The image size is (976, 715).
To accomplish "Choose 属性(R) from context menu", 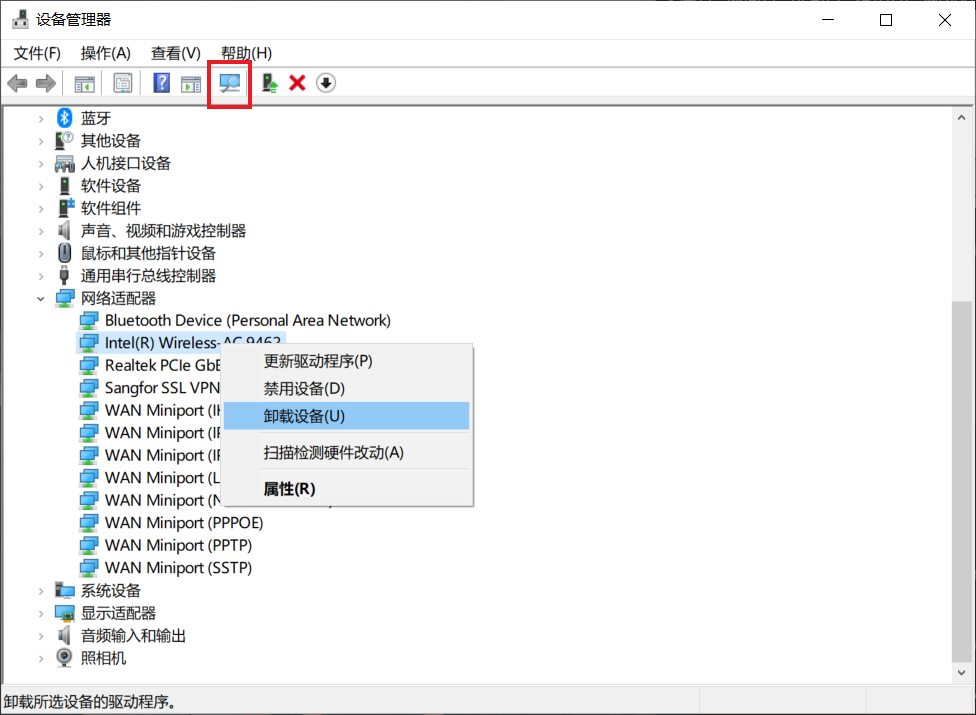I will pyautogui.click(x=346, y=488).
